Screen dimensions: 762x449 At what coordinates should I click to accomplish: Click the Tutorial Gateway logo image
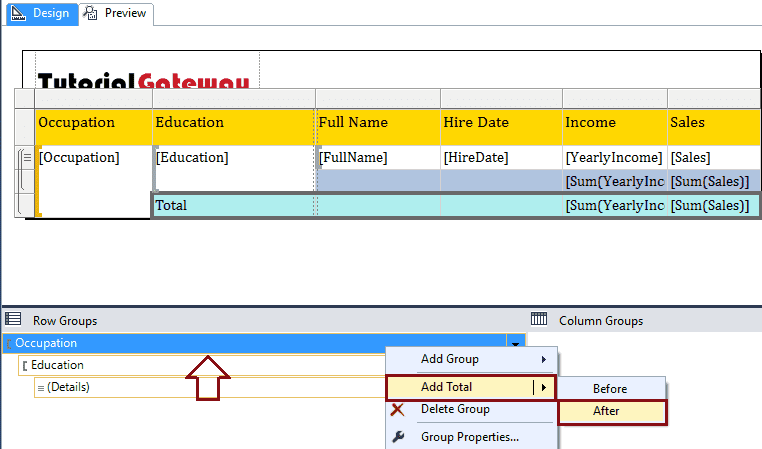pos(144,80)
